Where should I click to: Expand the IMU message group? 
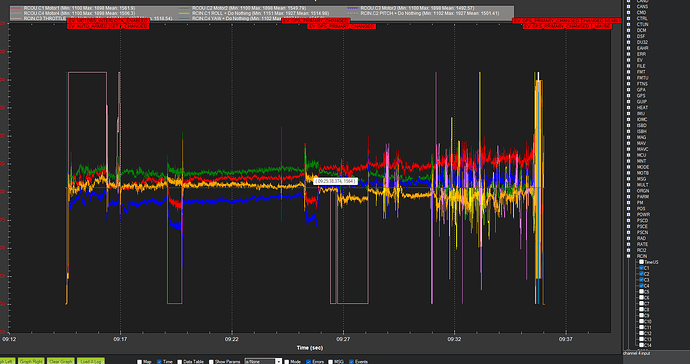coord(628,114)
